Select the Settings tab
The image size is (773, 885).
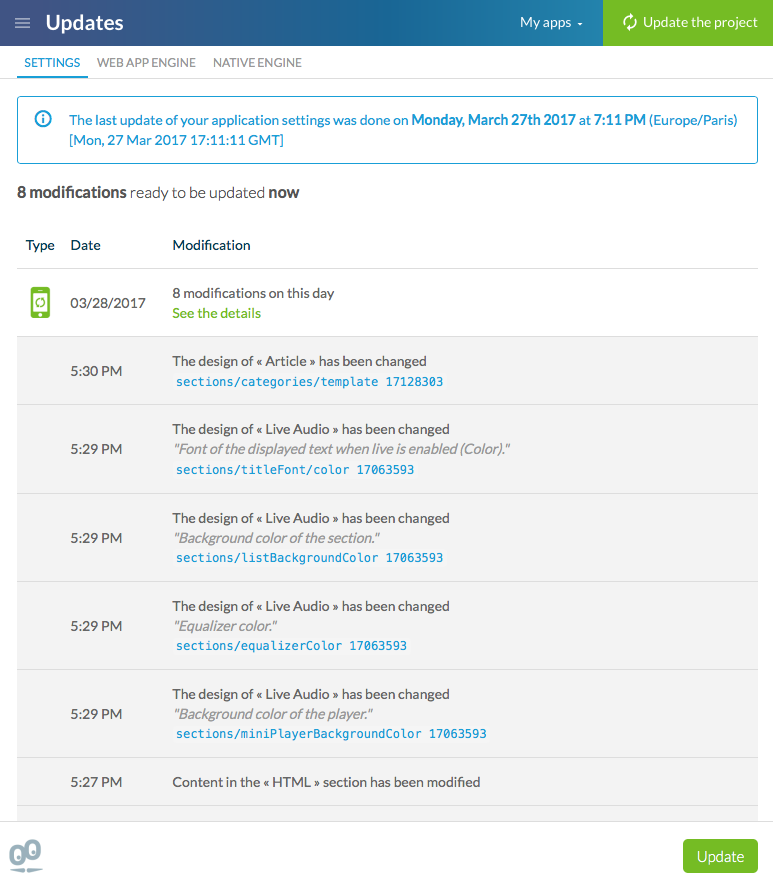tap(52, 62)
